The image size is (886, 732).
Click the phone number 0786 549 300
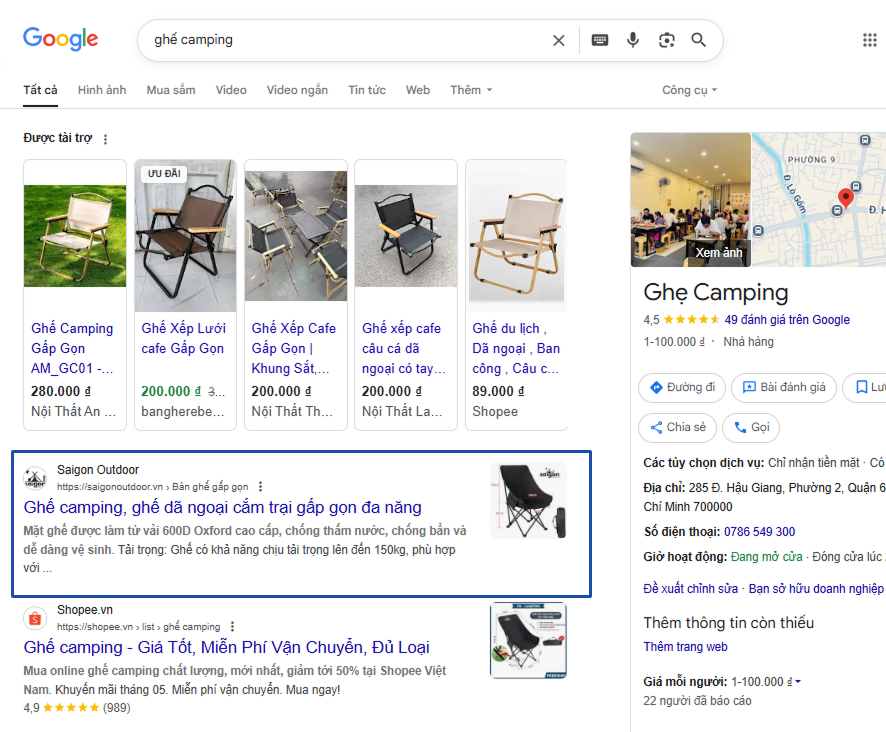759,532
